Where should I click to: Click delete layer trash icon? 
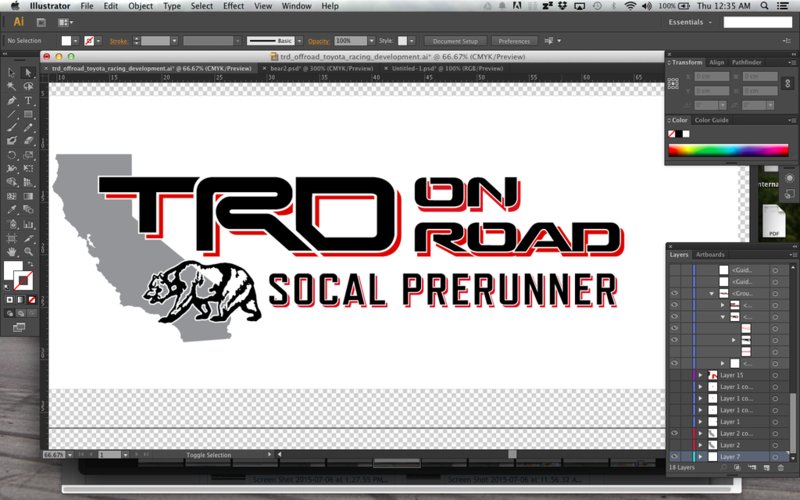pos(781,467)
